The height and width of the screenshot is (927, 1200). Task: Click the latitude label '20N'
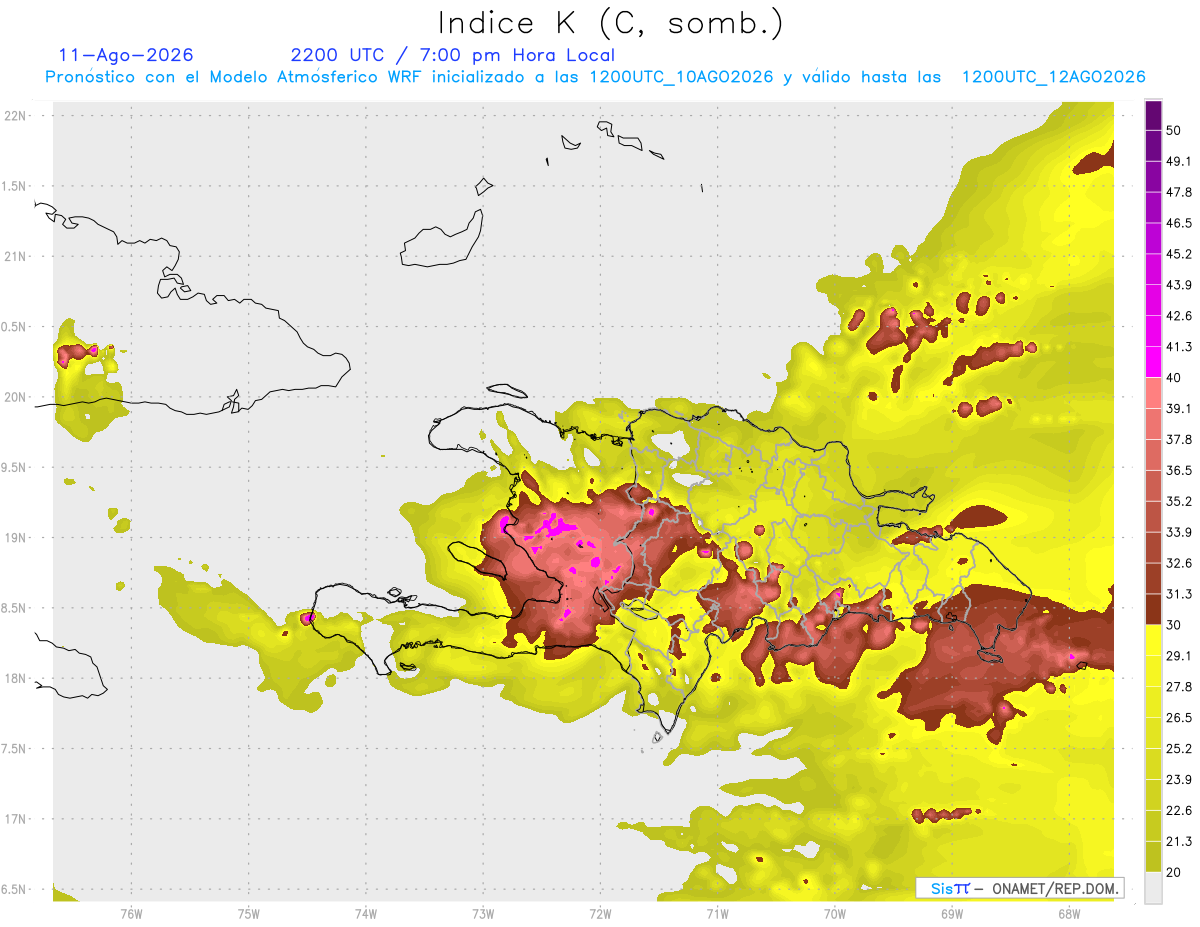(x=15, y=397)
